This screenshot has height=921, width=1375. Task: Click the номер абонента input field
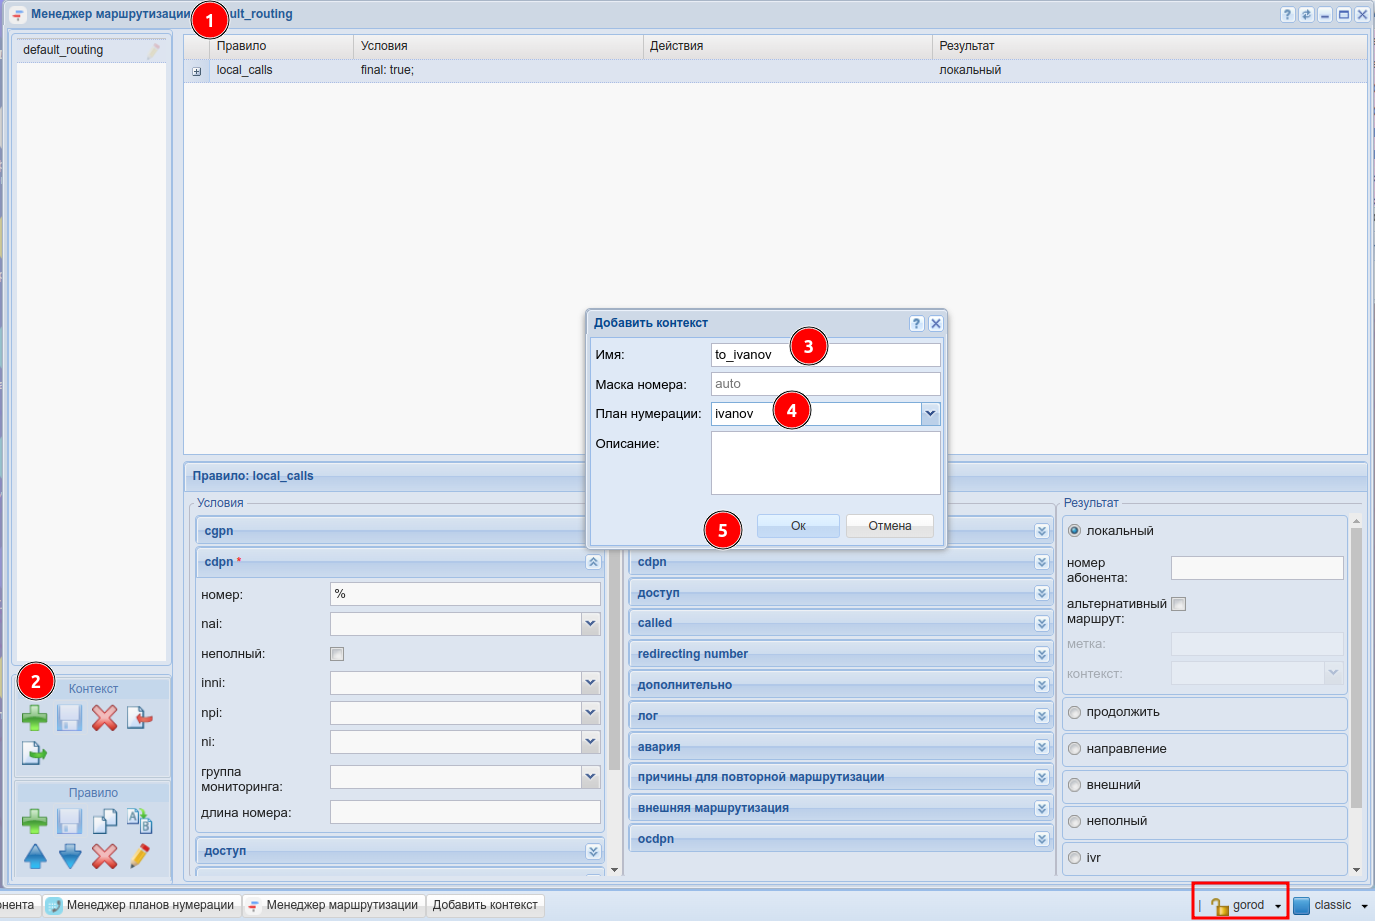pos(1257,568)
